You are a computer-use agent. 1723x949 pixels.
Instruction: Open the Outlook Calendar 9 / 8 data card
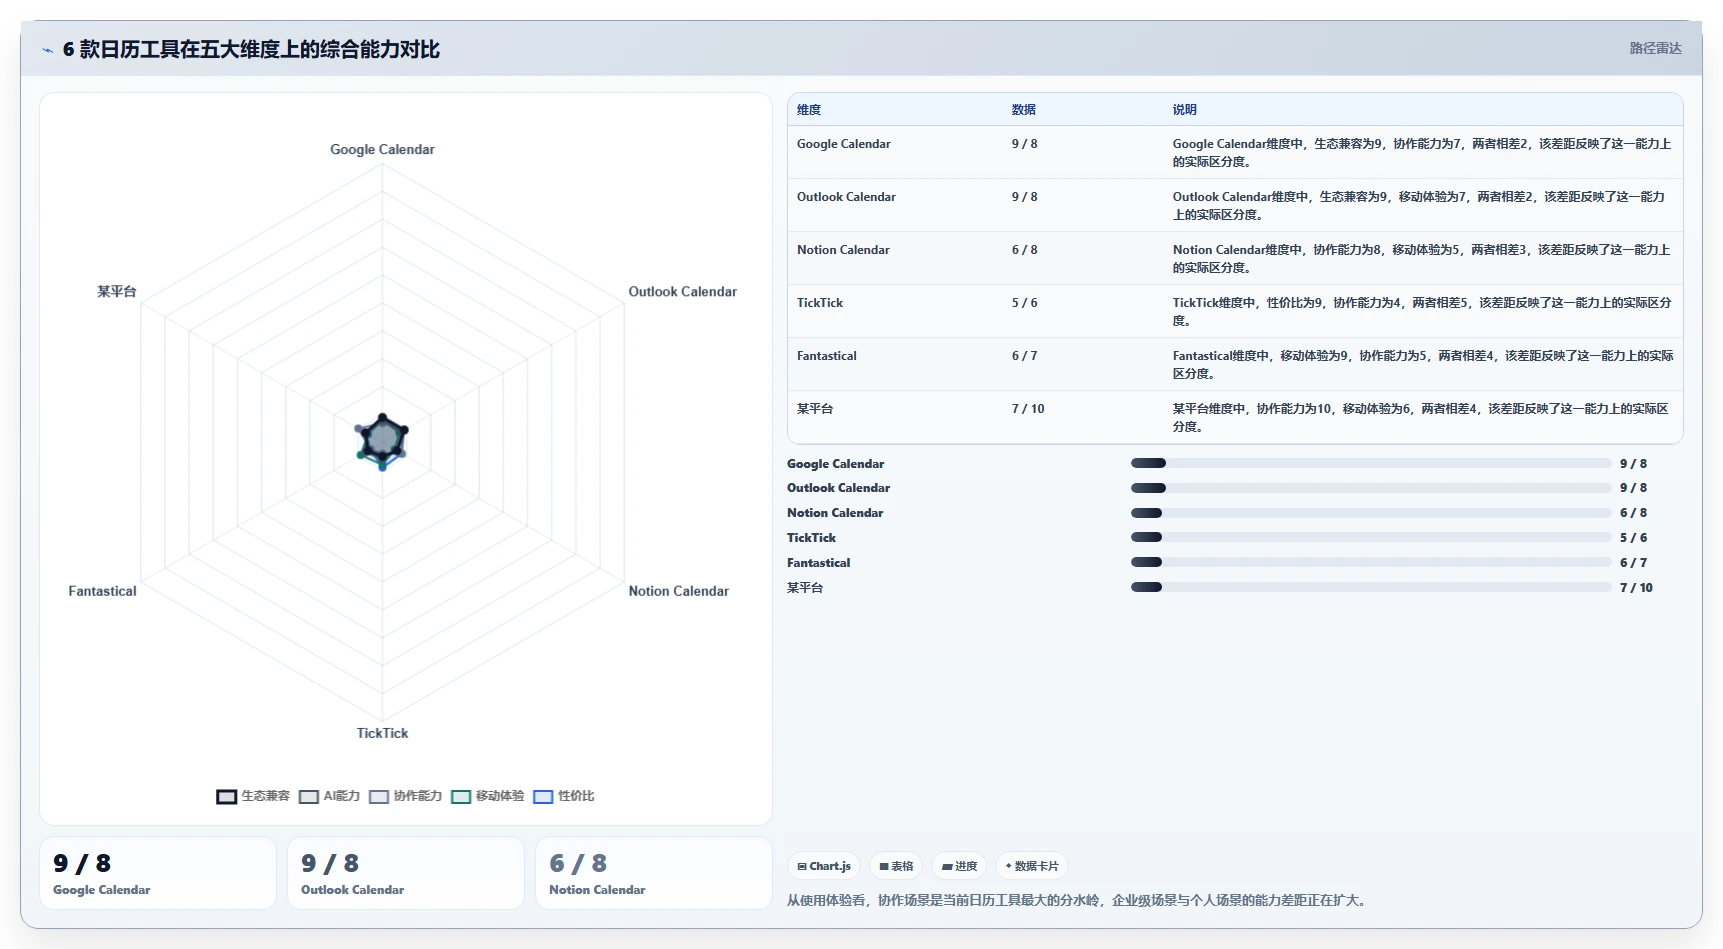(406, 873)
